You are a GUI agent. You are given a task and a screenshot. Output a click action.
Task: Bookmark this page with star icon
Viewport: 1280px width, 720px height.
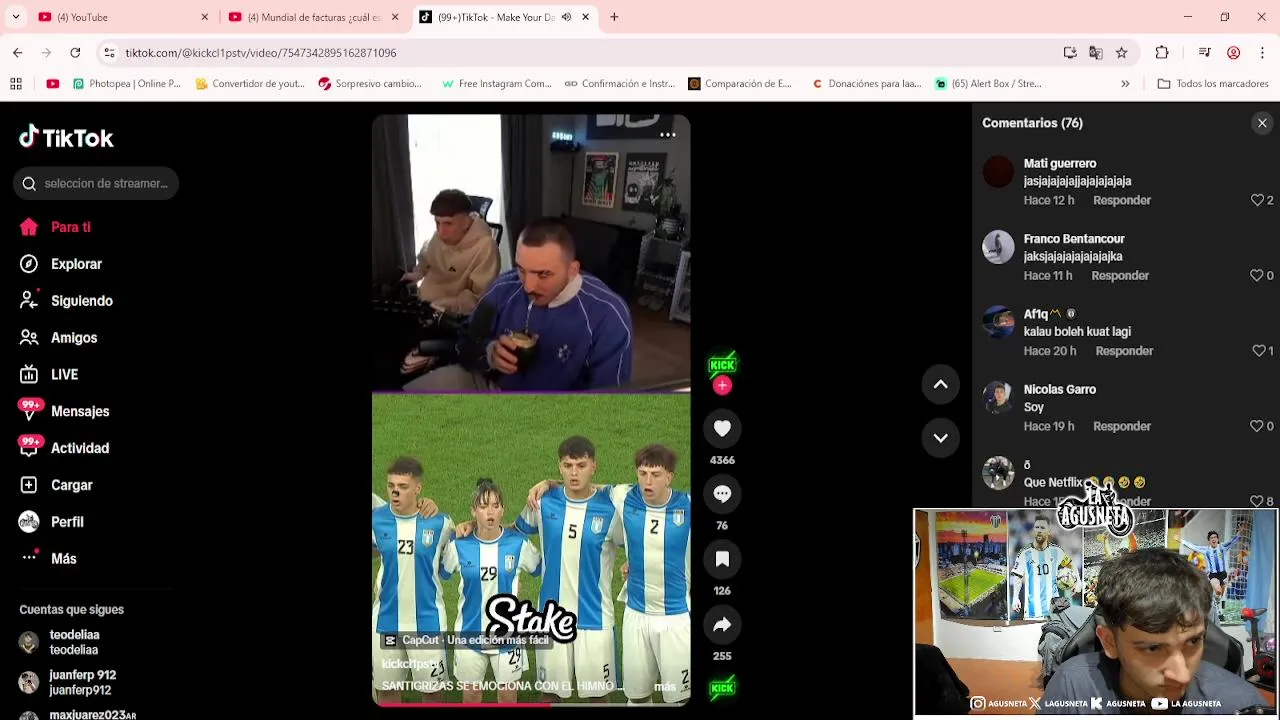pyautogui.click(x=1121, y=53)
